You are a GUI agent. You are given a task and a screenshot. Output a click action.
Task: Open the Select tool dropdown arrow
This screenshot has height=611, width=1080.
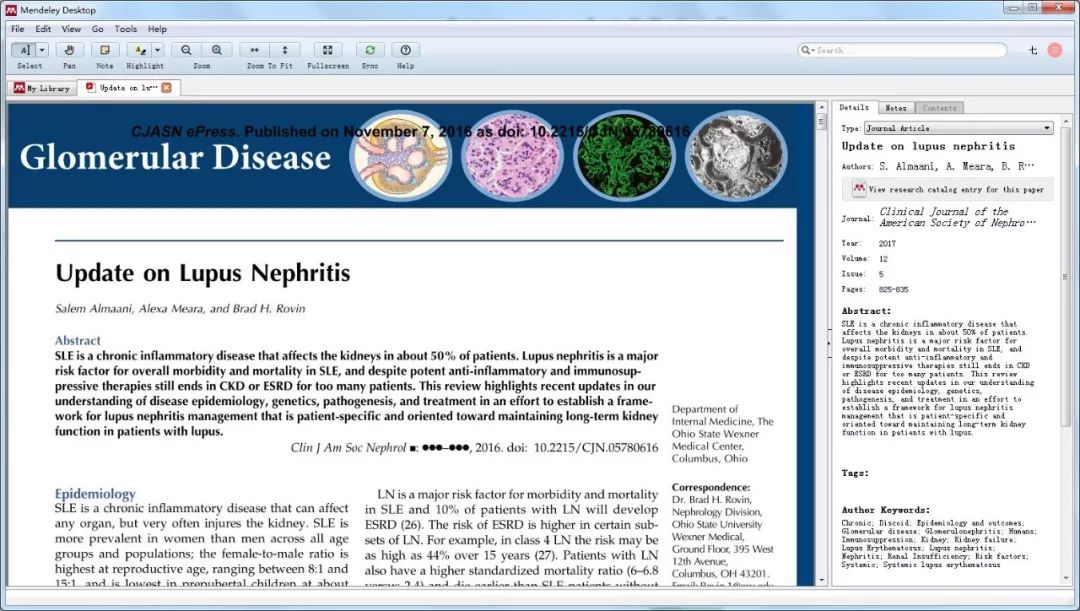coord(42,50)
